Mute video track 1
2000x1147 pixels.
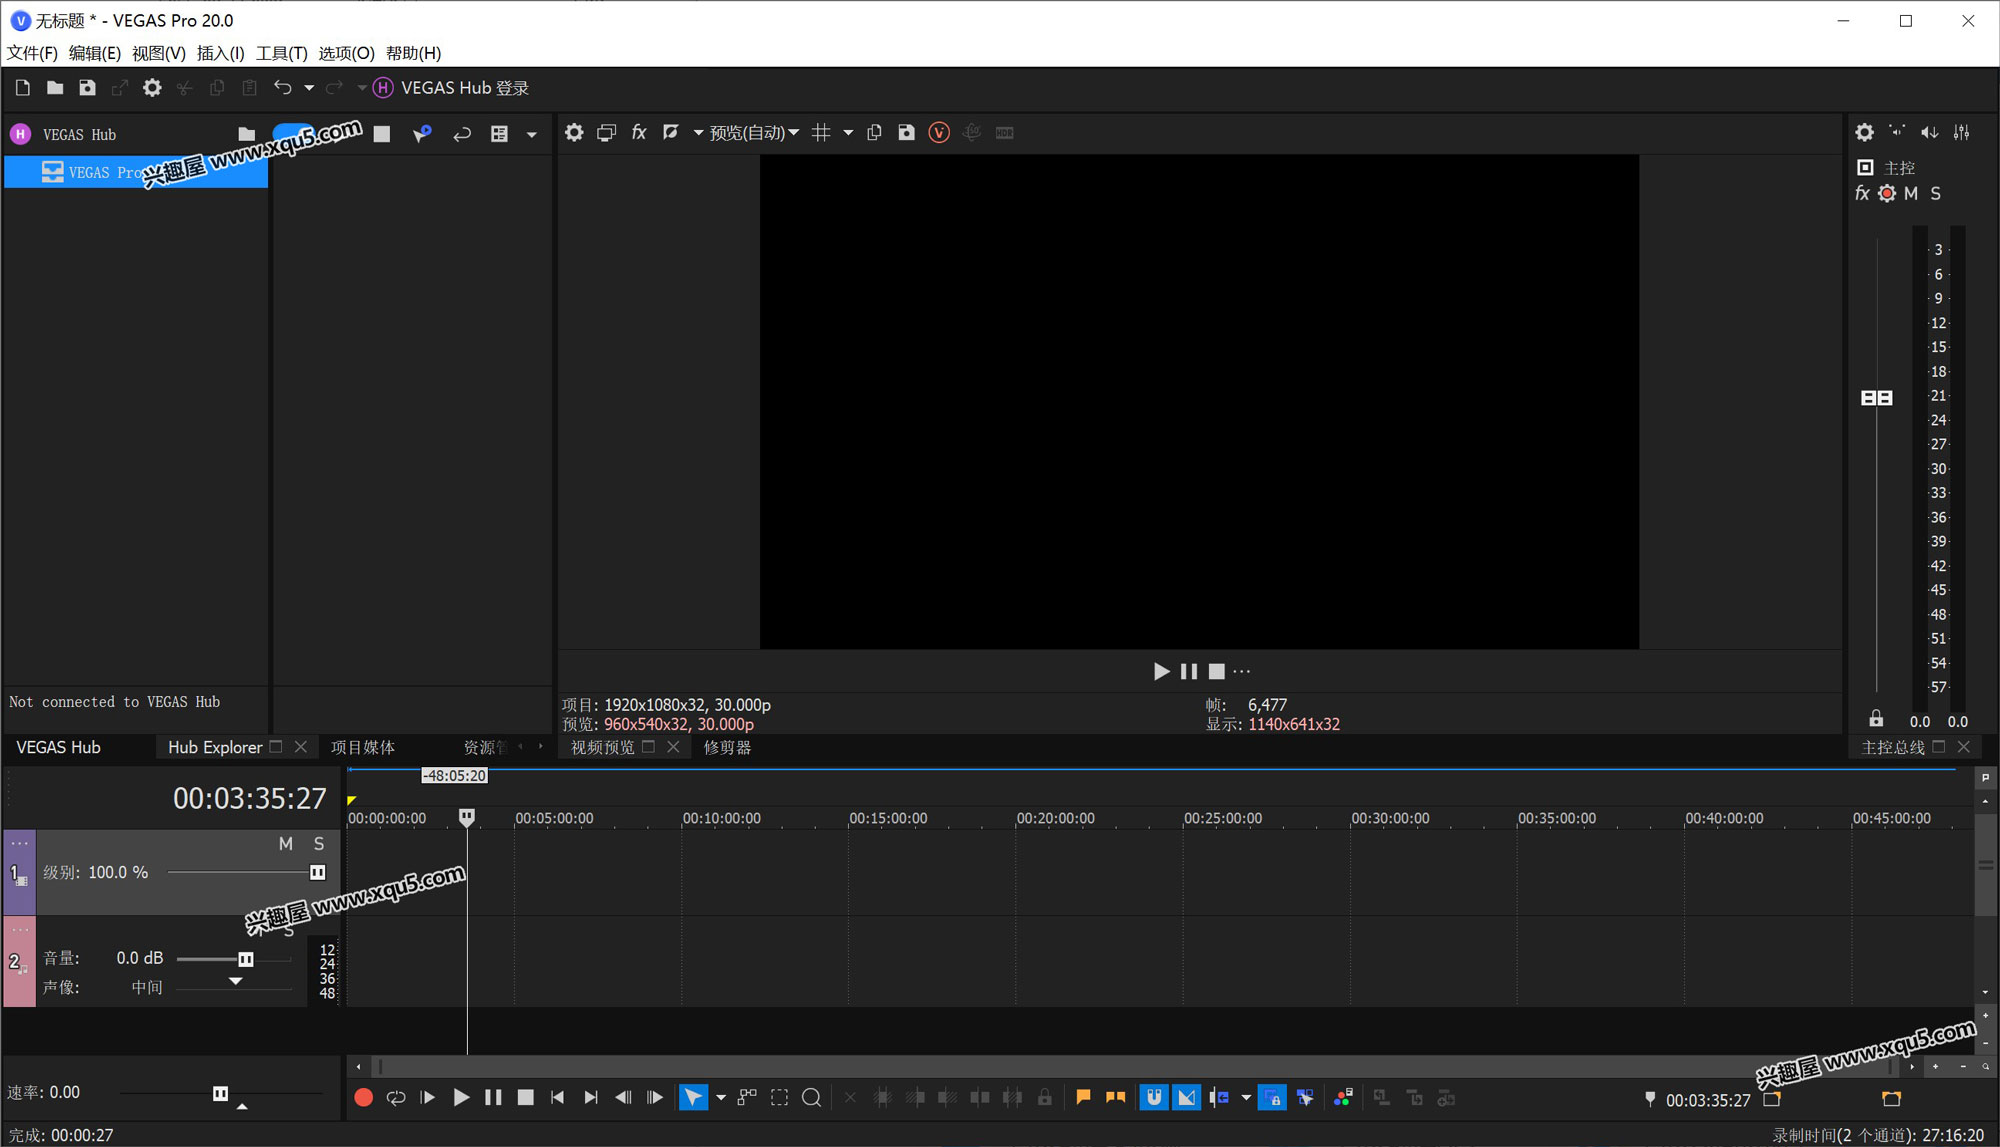coord(286,844)
